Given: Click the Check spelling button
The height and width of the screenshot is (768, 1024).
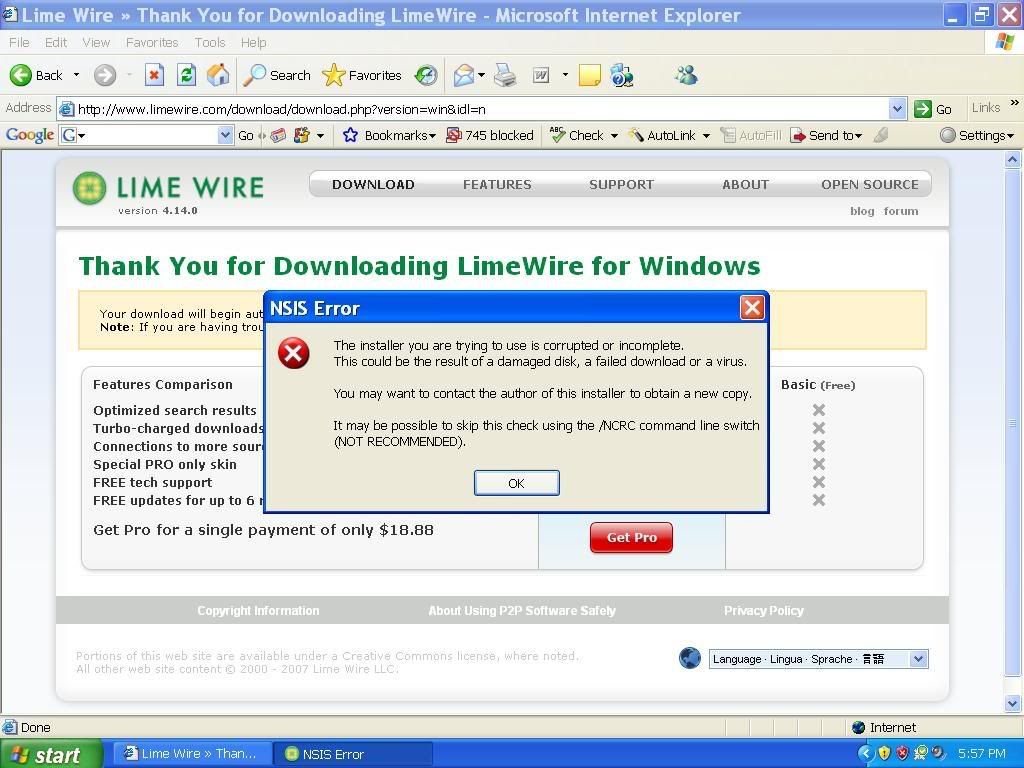Looking at the screenshot, I should (577, 135).
